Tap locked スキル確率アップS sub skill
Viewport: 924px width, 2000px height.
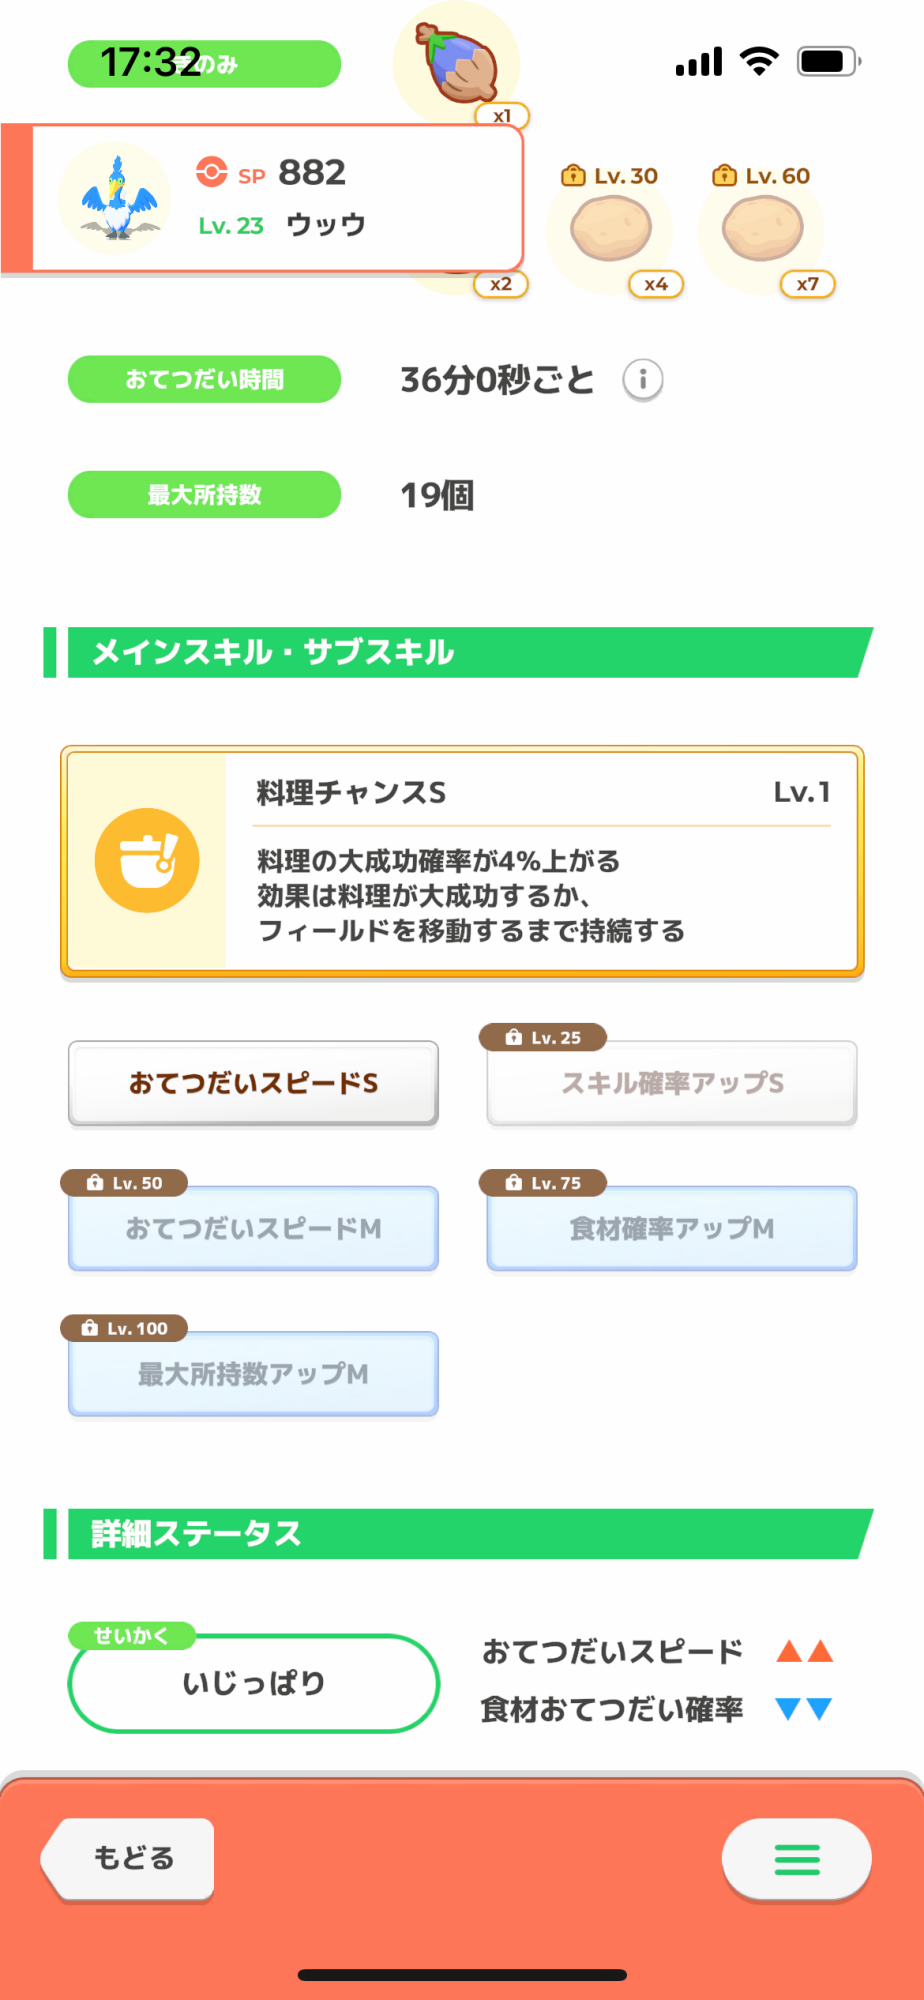click(x=672, y=1084)
